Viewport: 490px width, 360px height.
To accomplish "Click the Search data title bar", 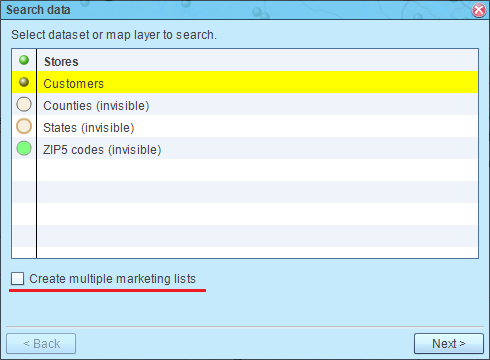I will [x=233, y=10].
